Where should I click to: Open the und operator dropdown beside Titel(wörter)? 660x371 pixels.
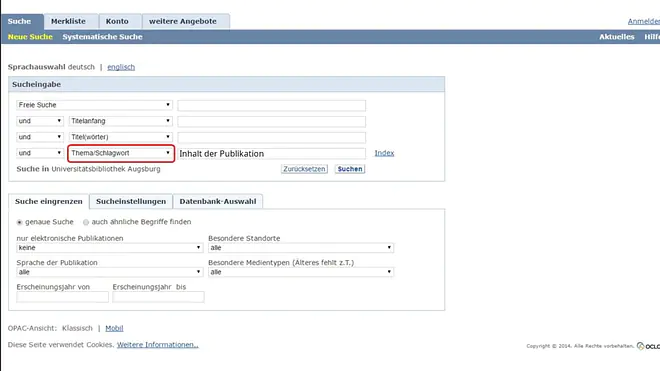(40, 137)
